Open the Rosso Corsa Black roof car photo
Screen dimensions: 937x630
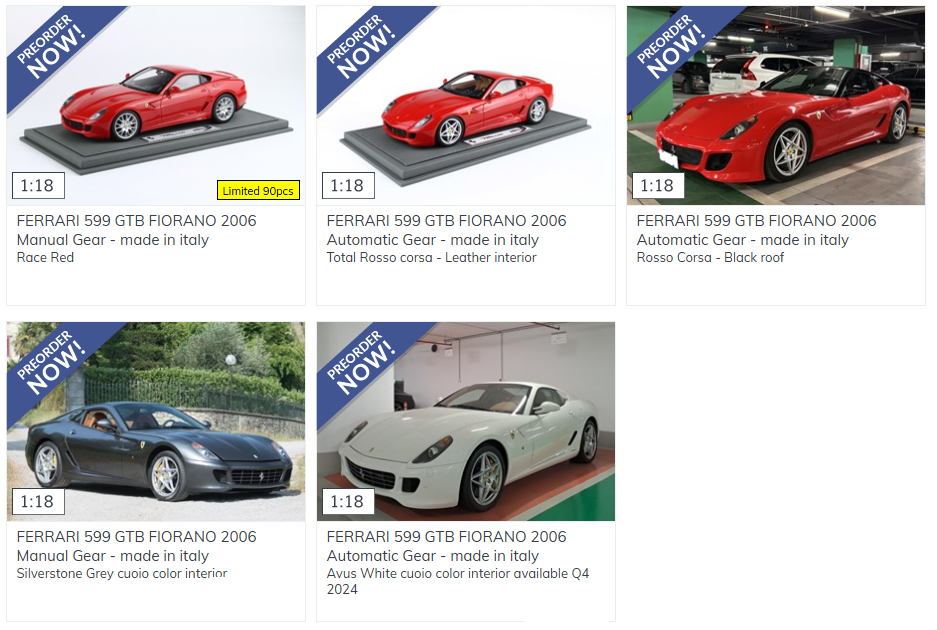[x=776, y=105]
